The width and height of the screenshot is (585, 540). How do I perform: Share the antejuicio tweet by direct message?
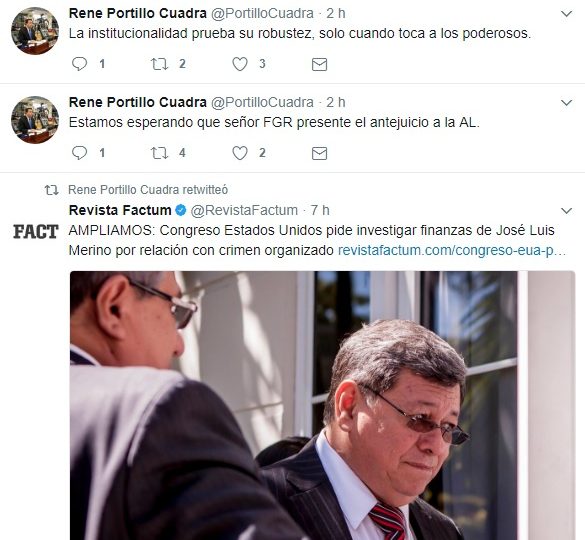319,153
